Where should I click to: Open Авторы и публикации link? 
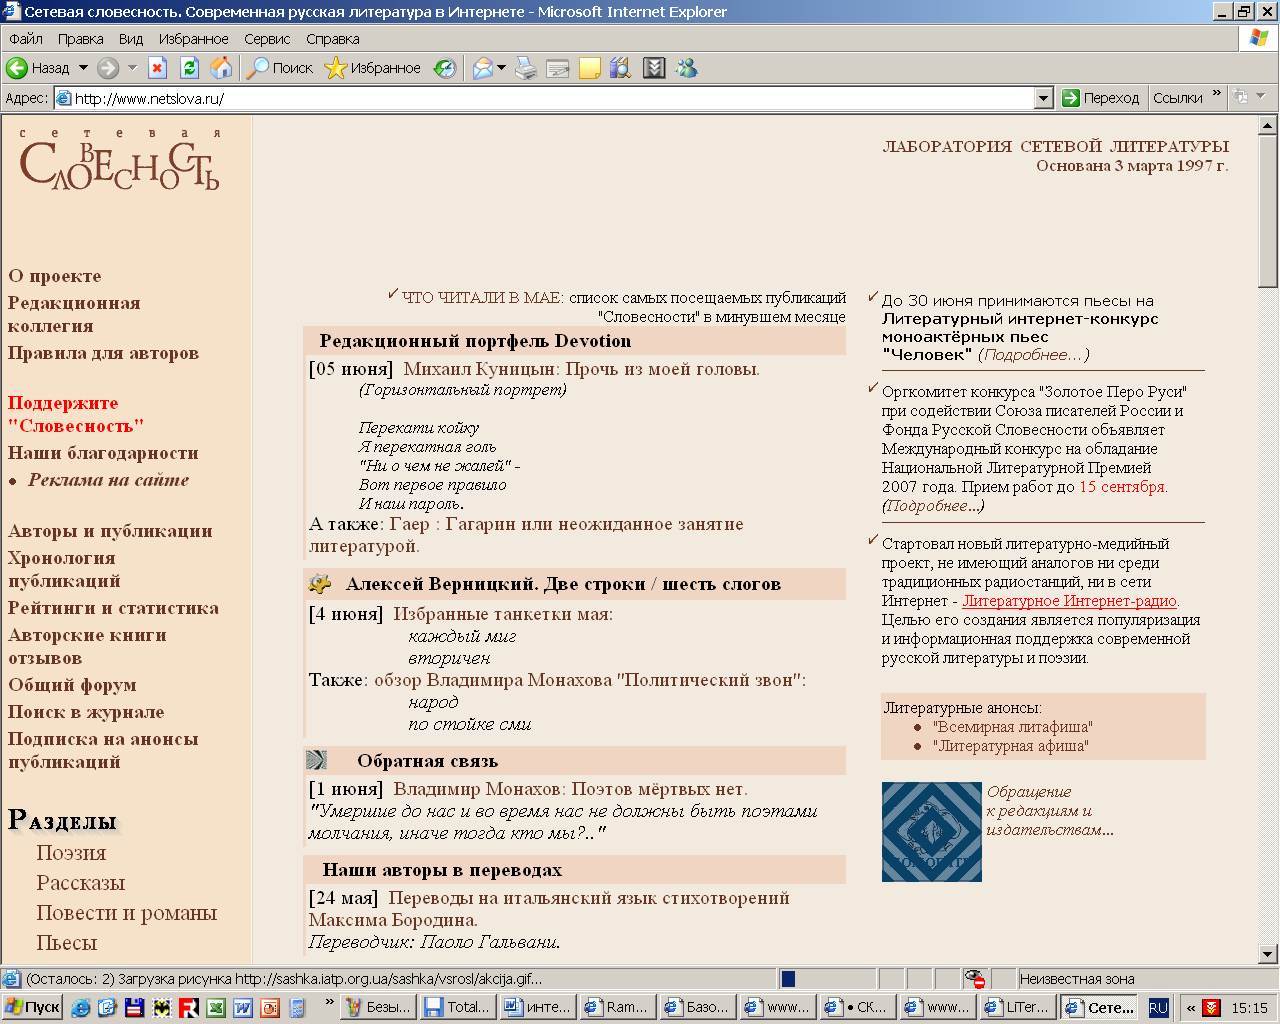110,531
